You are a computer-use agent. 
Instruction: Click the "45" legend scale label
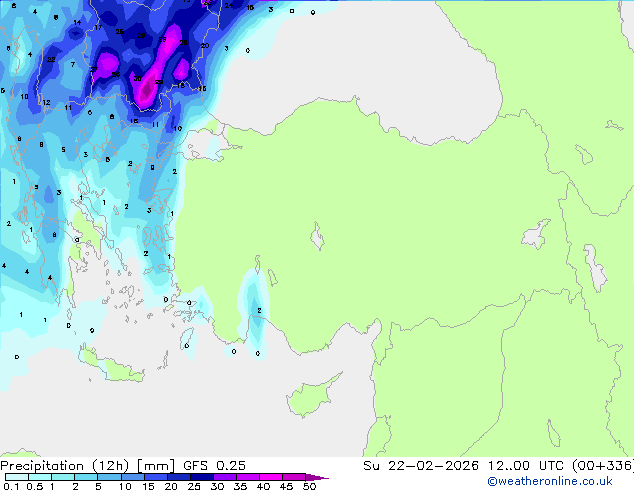(286, 486)
